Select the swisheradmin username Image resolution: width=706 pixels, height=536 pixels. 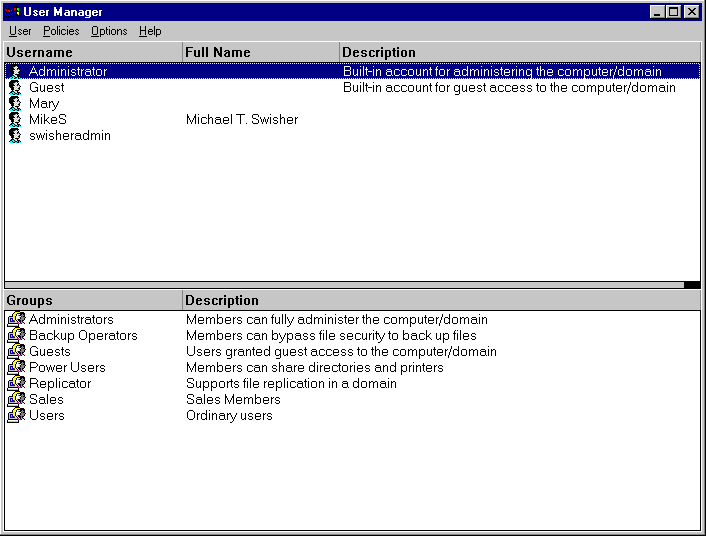[x=70, y=136]
